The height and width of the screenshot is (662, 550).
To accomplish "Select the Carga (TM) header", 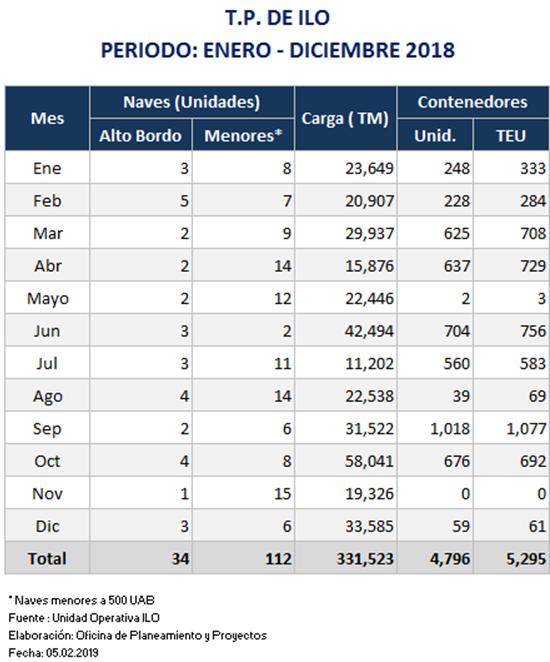I will click(345, 119).
